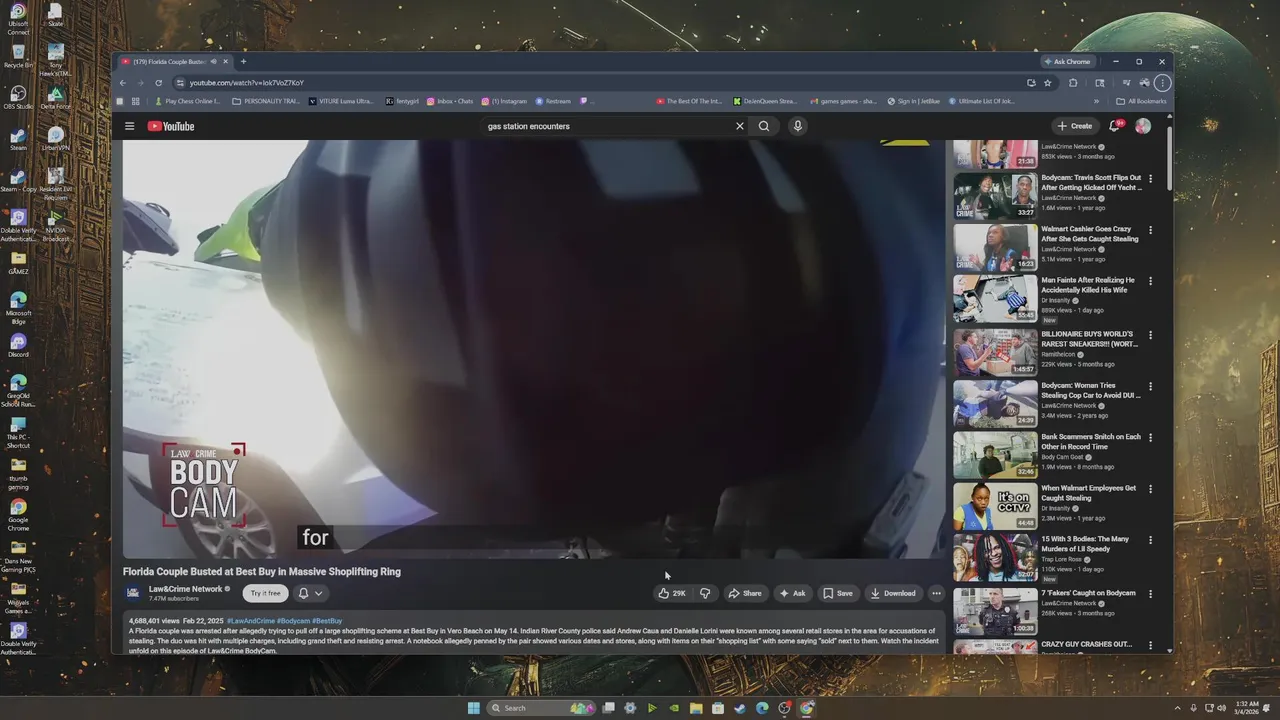The height and width of the screenshot is (720, 1280).
Task: Open Discord desktop shortcut
Action: click(18, 345)
